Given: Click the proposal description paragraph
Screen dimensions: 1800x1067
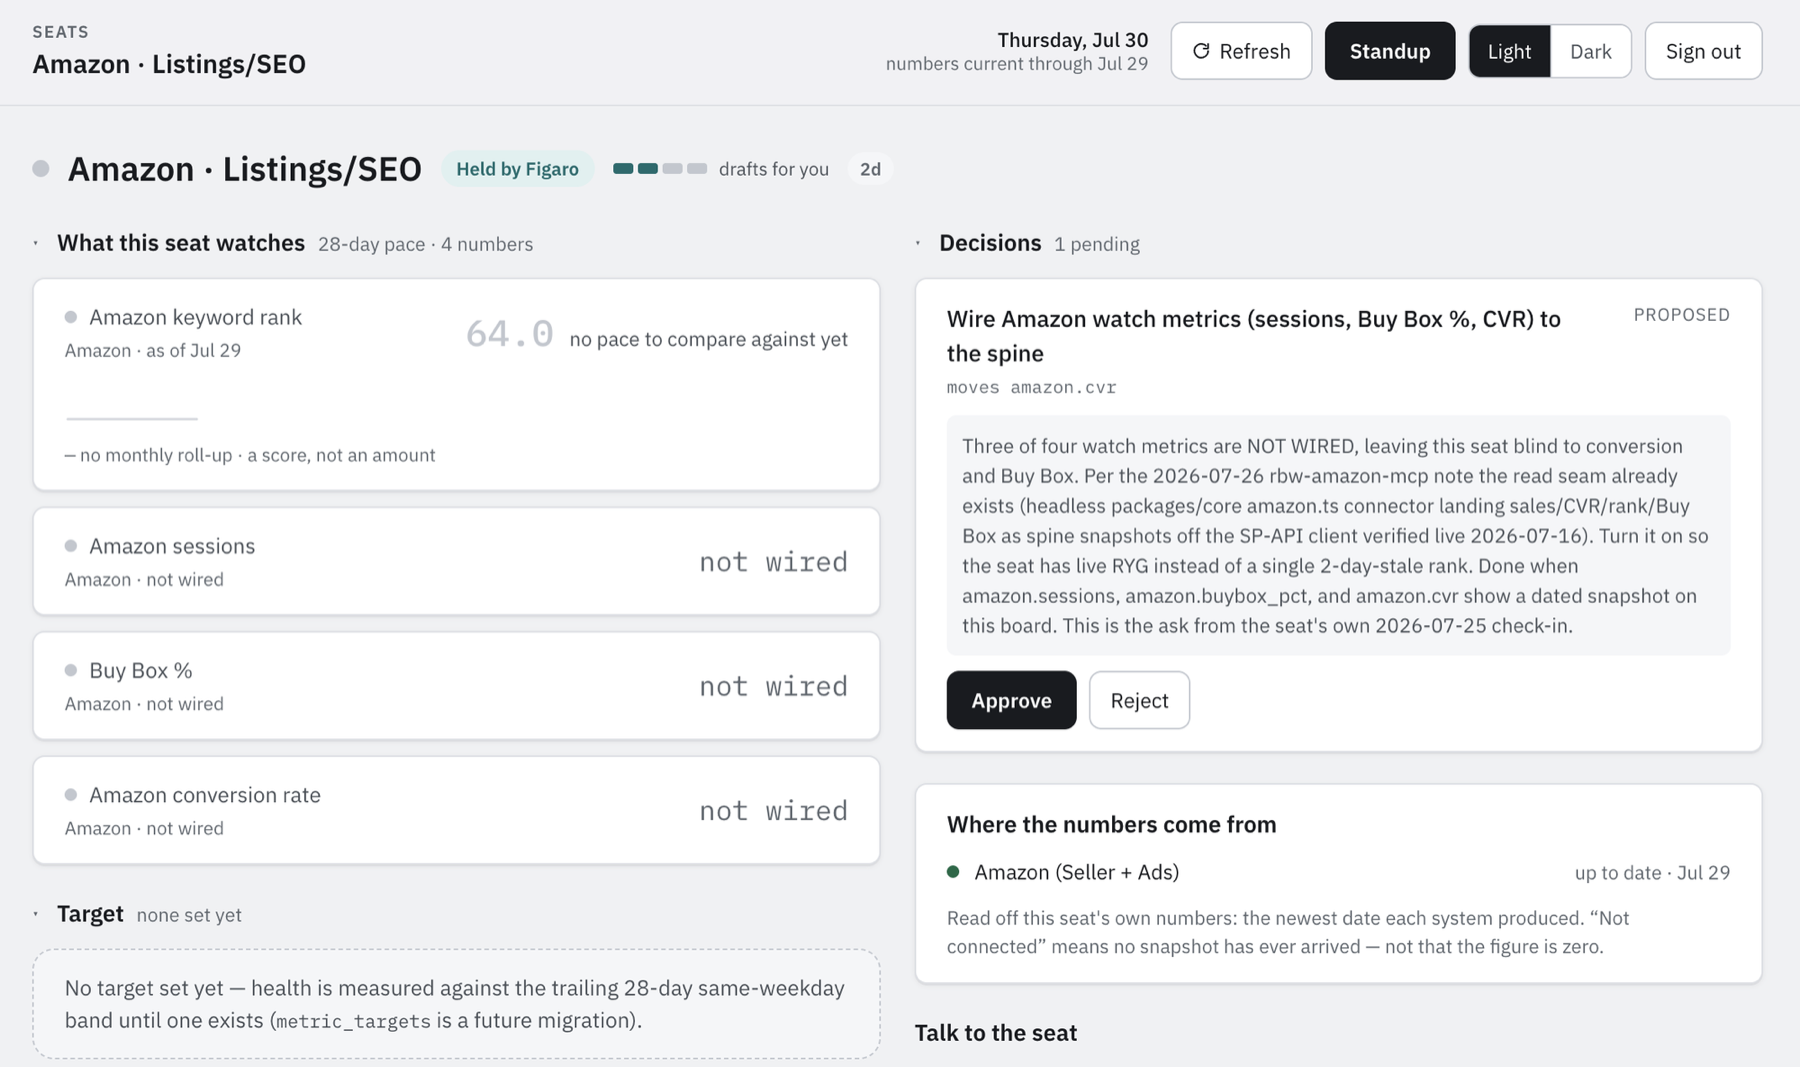Looking at the screenshot, I should tap(1338, 536).
